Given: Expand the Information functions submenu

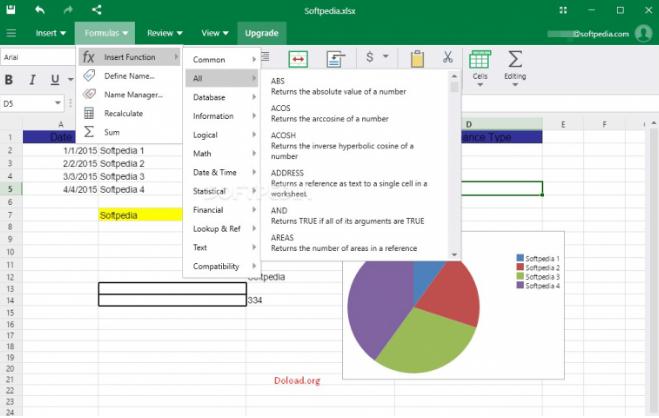Looking at the screenshot, I should coord(221,116).
